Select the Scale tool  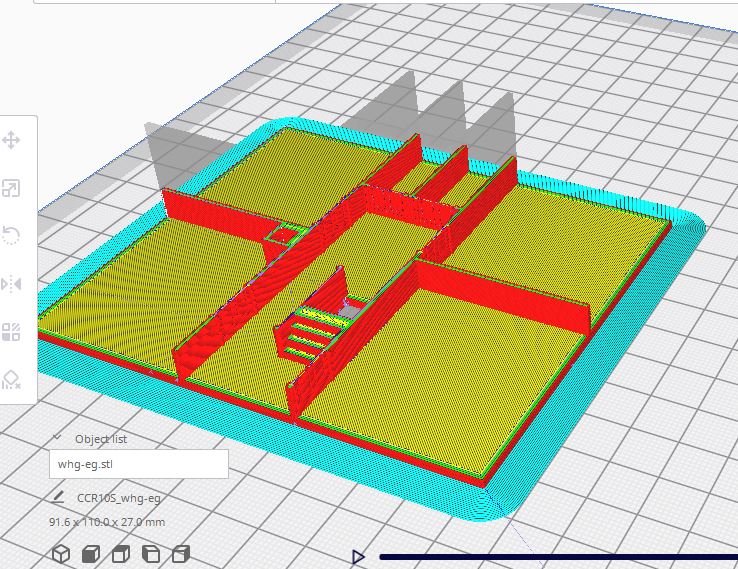click(x=12, y=188)
